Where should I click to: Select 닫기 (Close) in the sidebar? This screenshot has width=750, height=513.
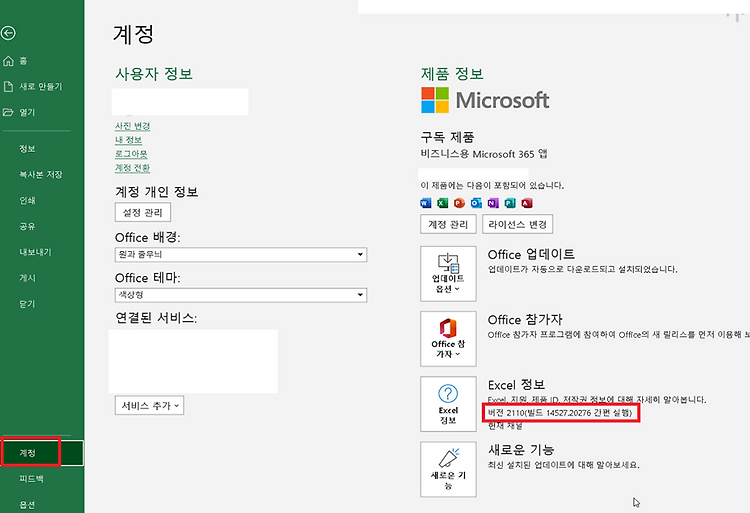pyautogui.click(x=27, y=304)
